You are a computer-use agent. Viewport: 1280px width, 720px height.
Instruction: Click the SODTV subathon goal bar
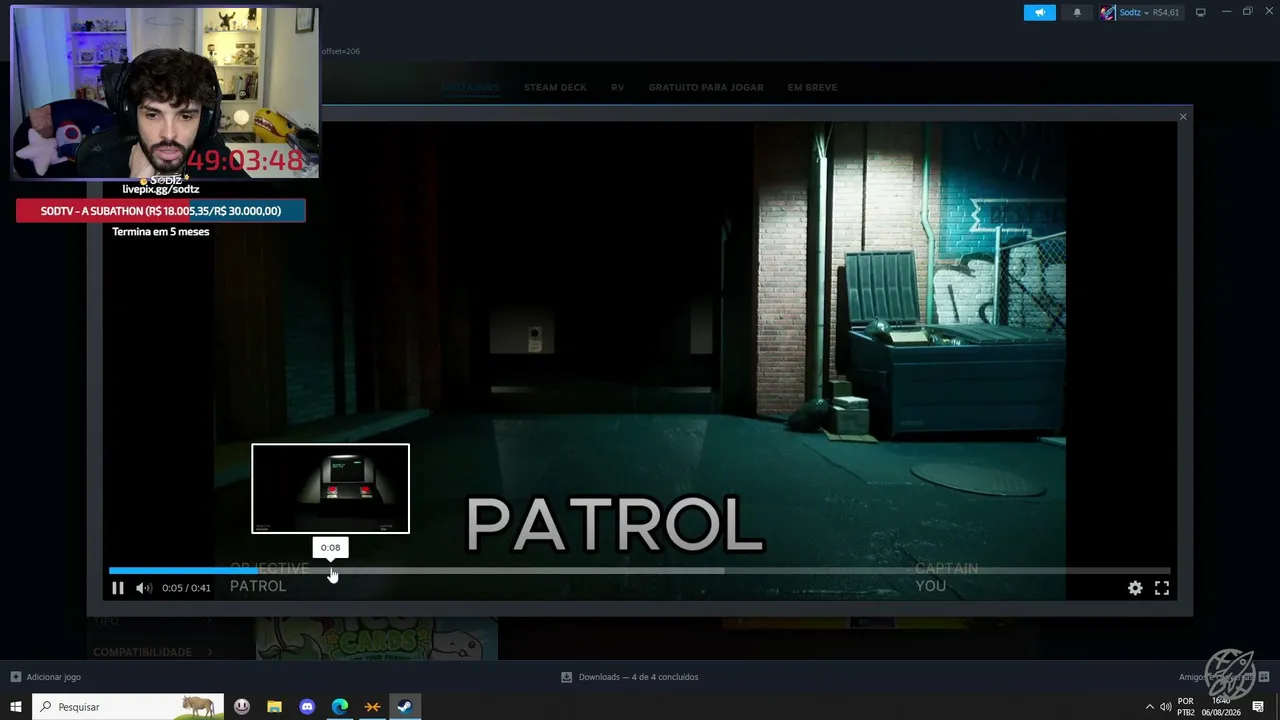click(160, 211)
